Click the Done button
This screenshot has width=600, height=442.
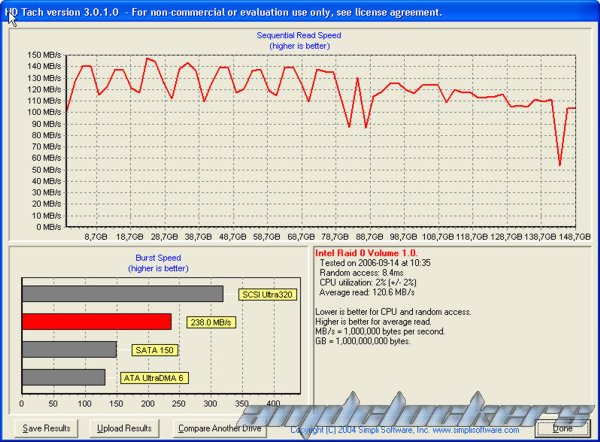pyautogui.click(x=565, y=428)
